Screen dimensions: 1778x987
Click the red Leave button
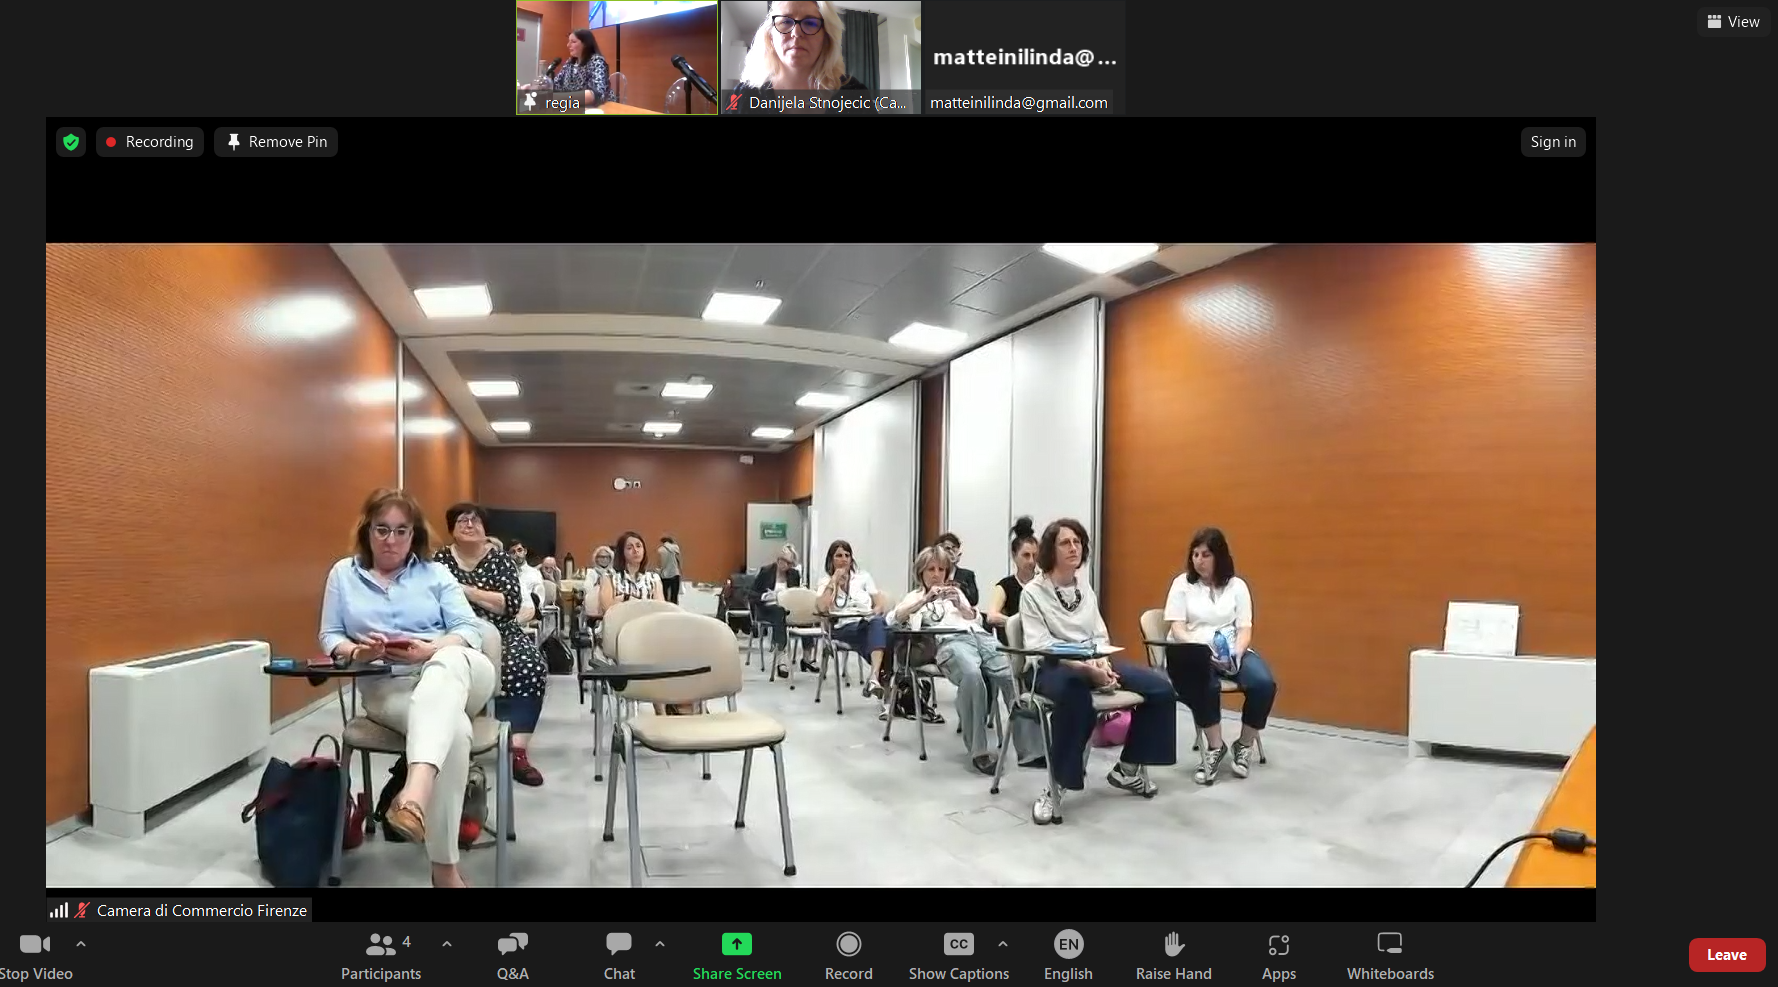(1727, 955)
